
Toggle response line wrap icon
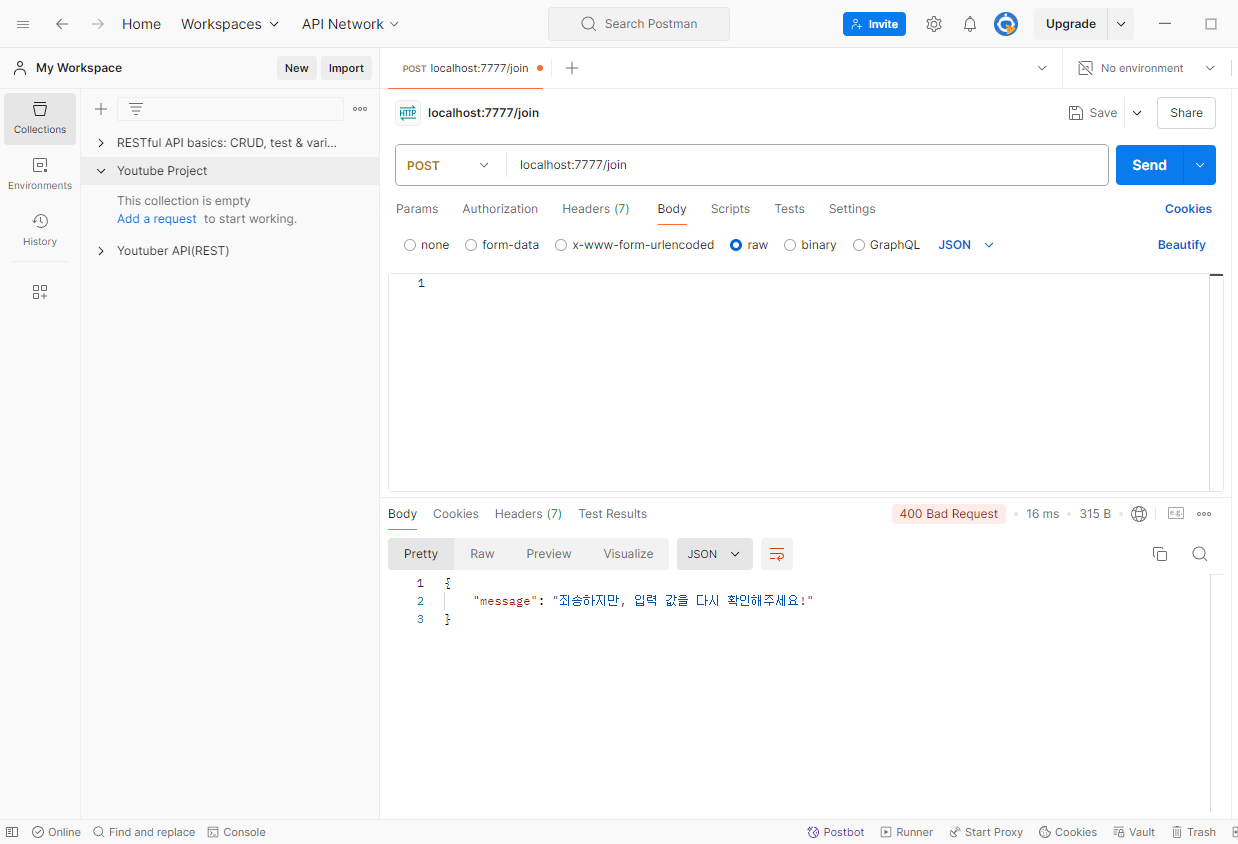777,554
